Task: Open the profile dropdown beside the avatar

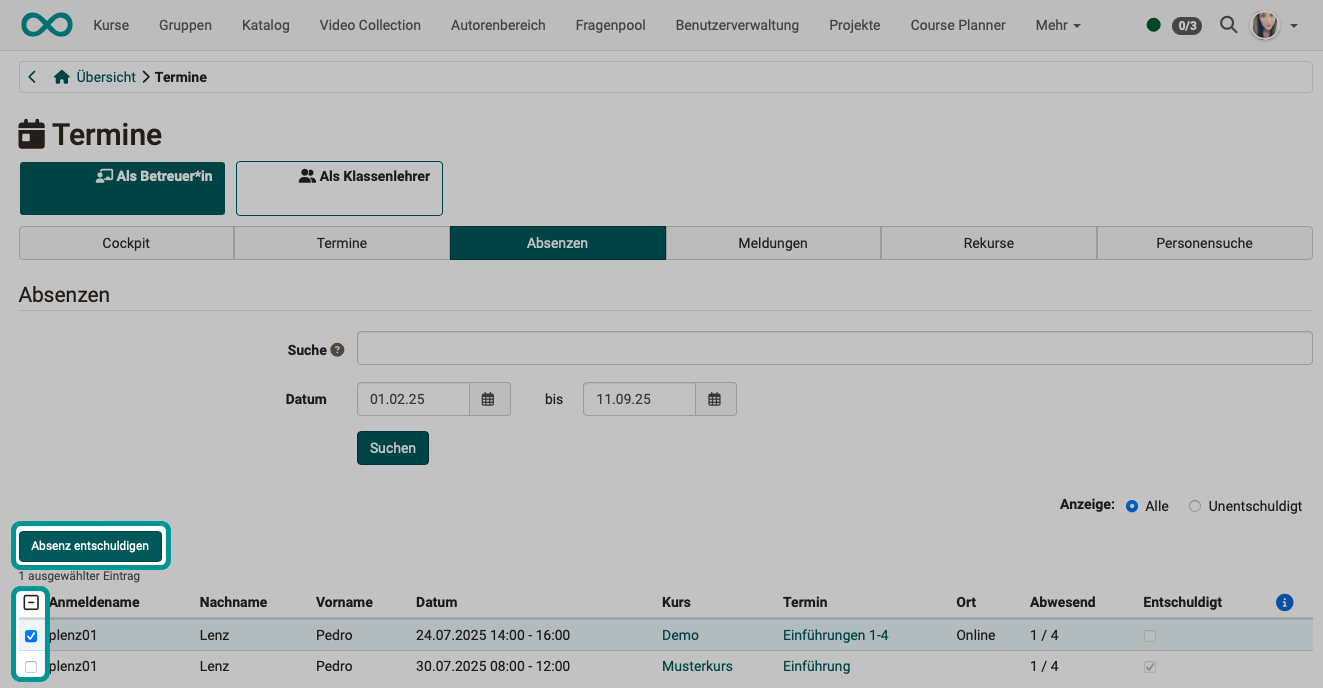Action: (x=1293, y=26)
